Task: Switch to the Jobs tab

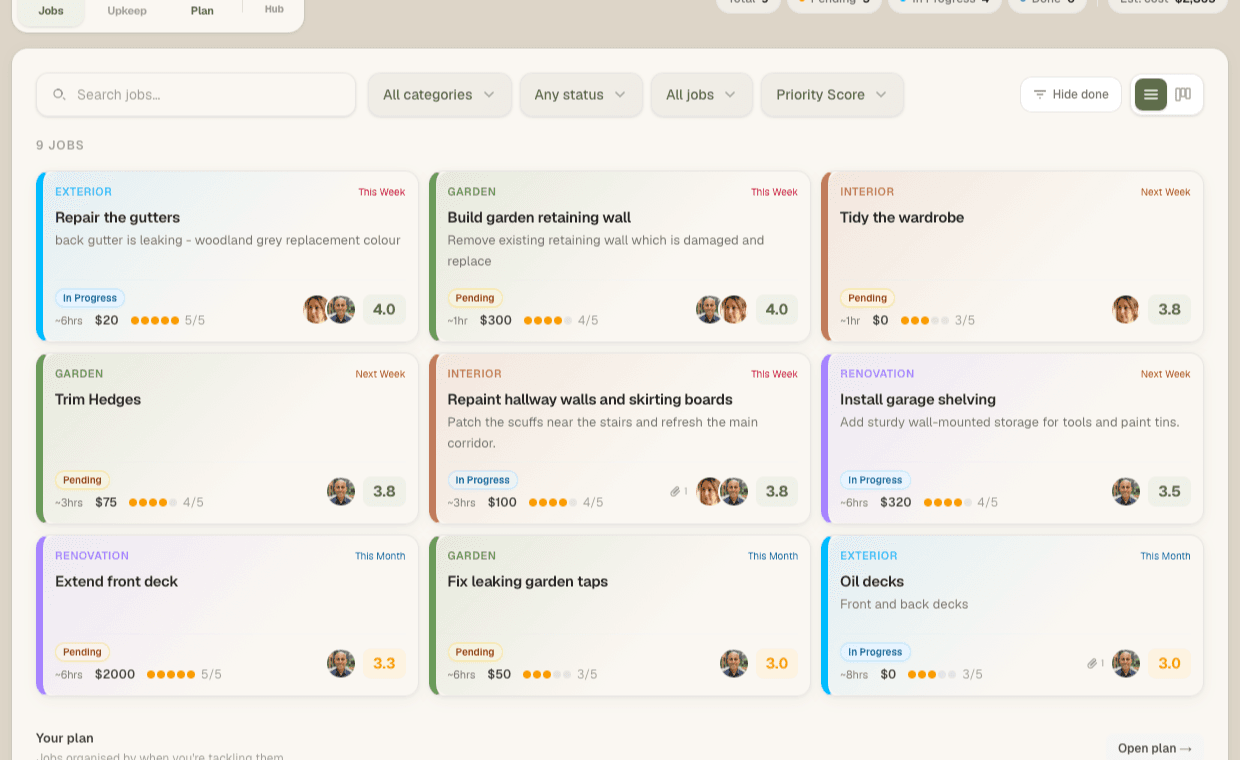Action: (51, 10)
